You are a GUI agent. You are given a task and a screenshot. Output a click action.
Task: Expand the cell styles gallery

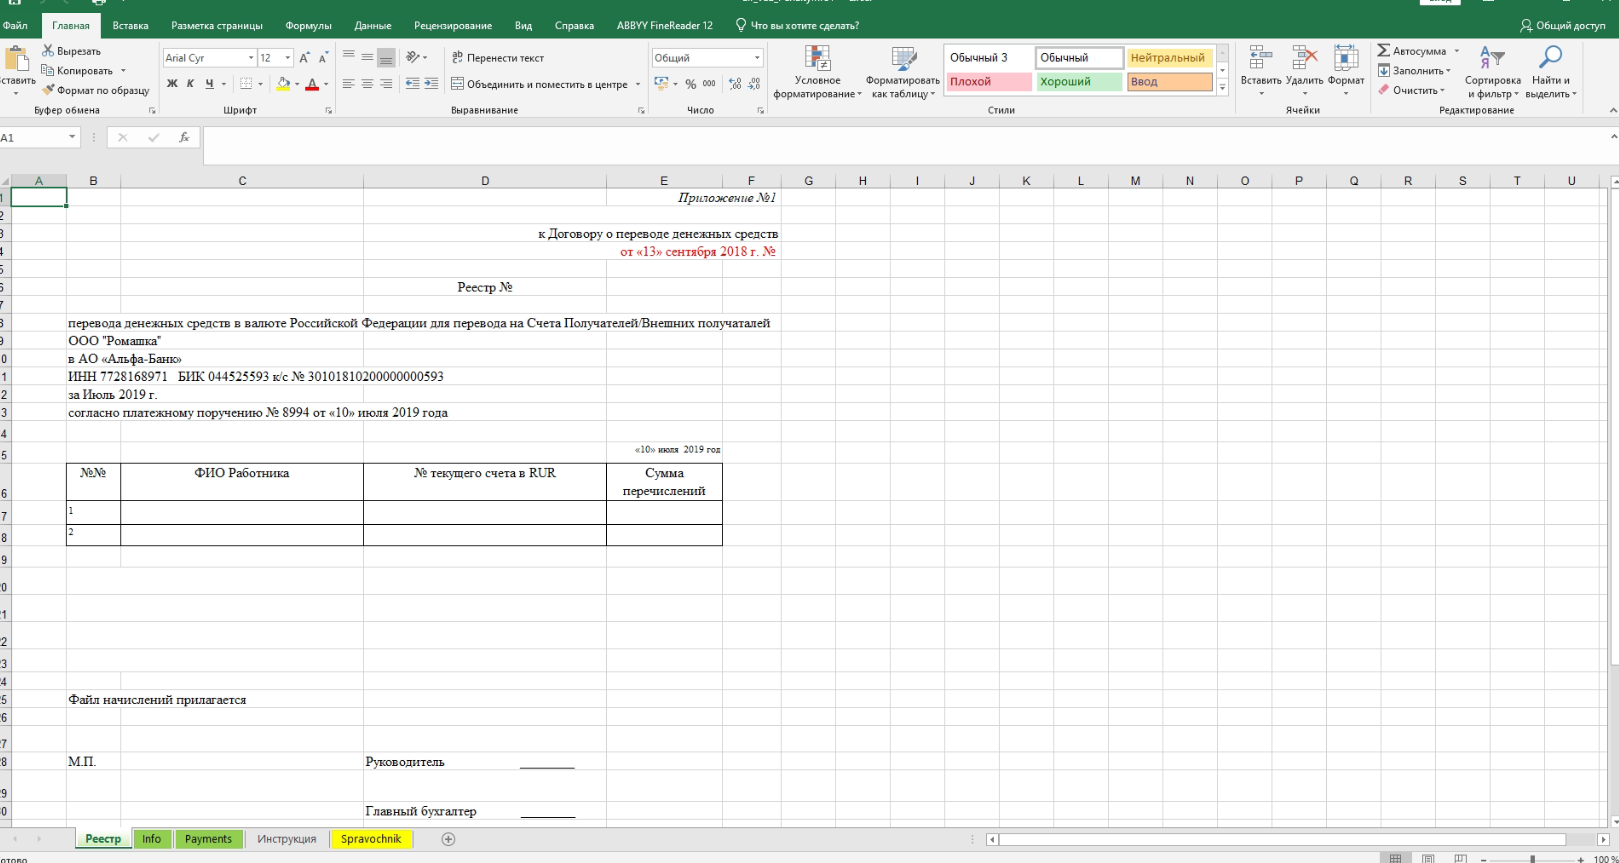click(1222, 88)
